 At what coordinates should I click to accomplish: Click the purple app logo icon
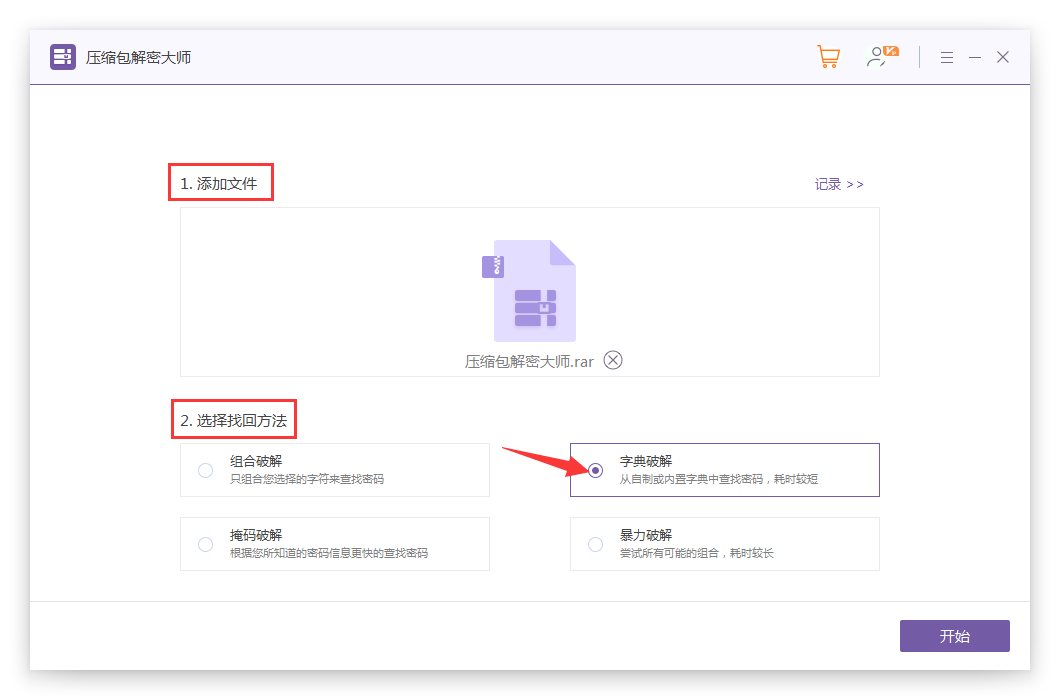[63, 57]
